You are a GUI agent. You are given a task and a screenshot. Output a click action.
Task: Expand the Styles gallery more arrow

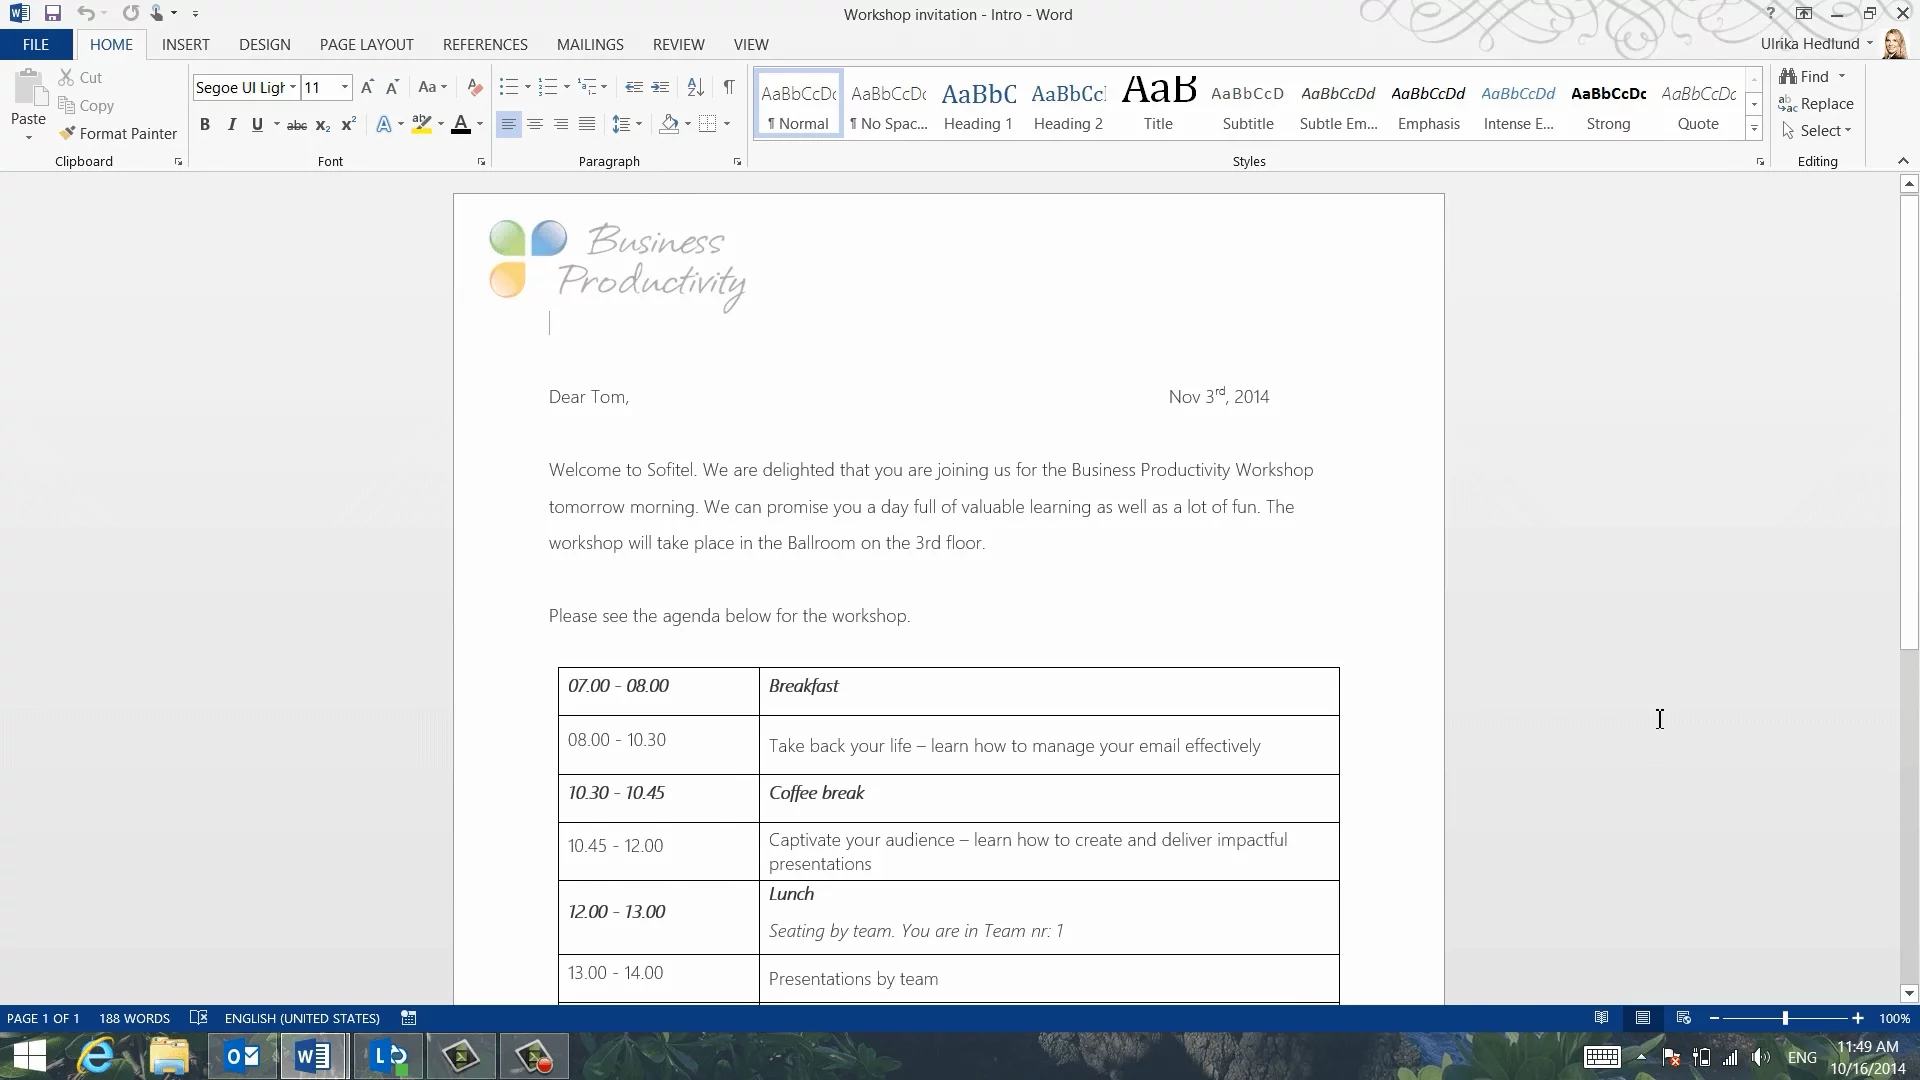point(1754,129)
